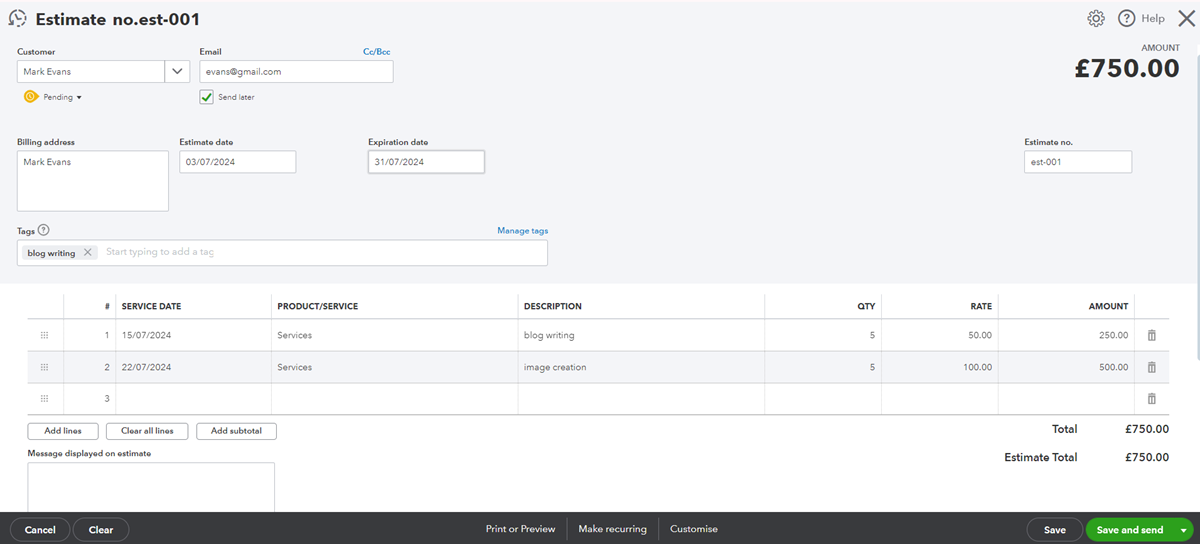Click the QTY cell of image creation row
1200x544 pixels.
click(823, 367)
